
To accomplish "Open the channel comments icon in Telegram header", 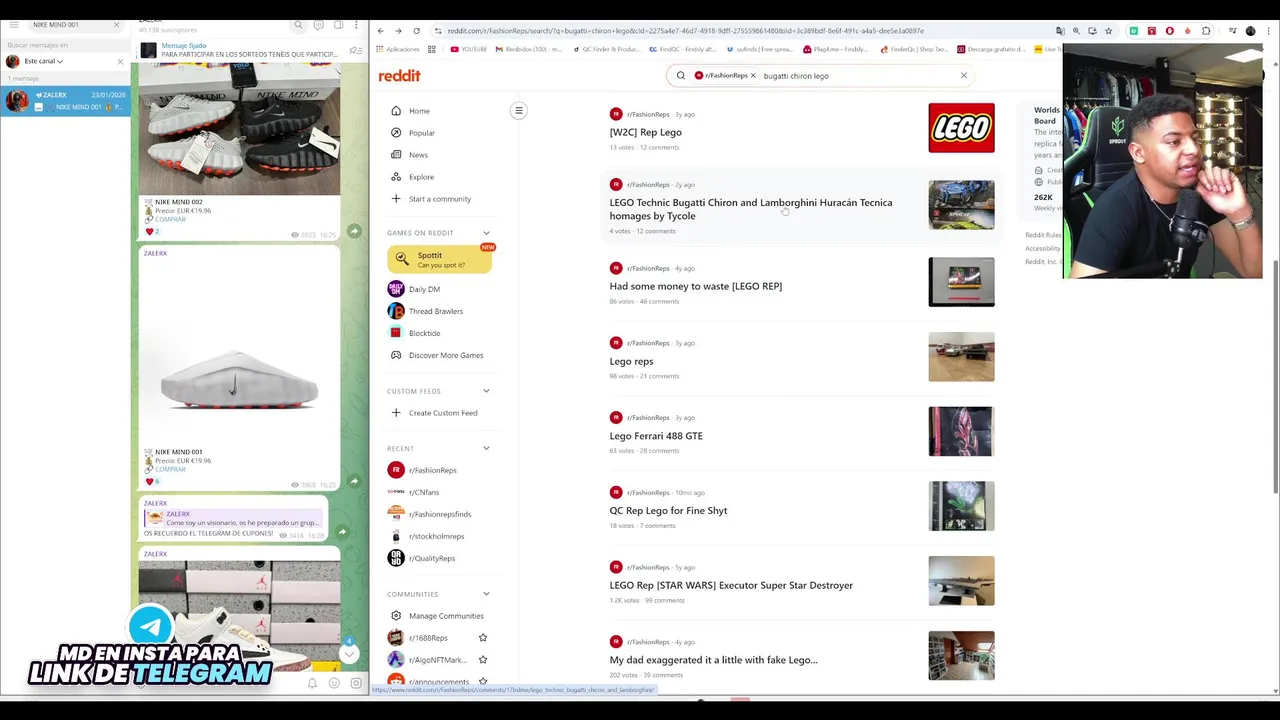I will [x=318, y=24].
